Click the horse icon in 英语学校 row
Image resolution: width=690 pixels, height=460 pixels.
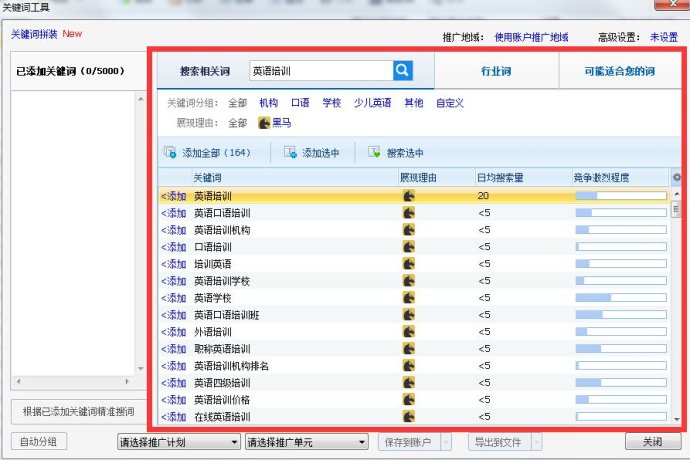pyautogui.click(x=408, y=298)
